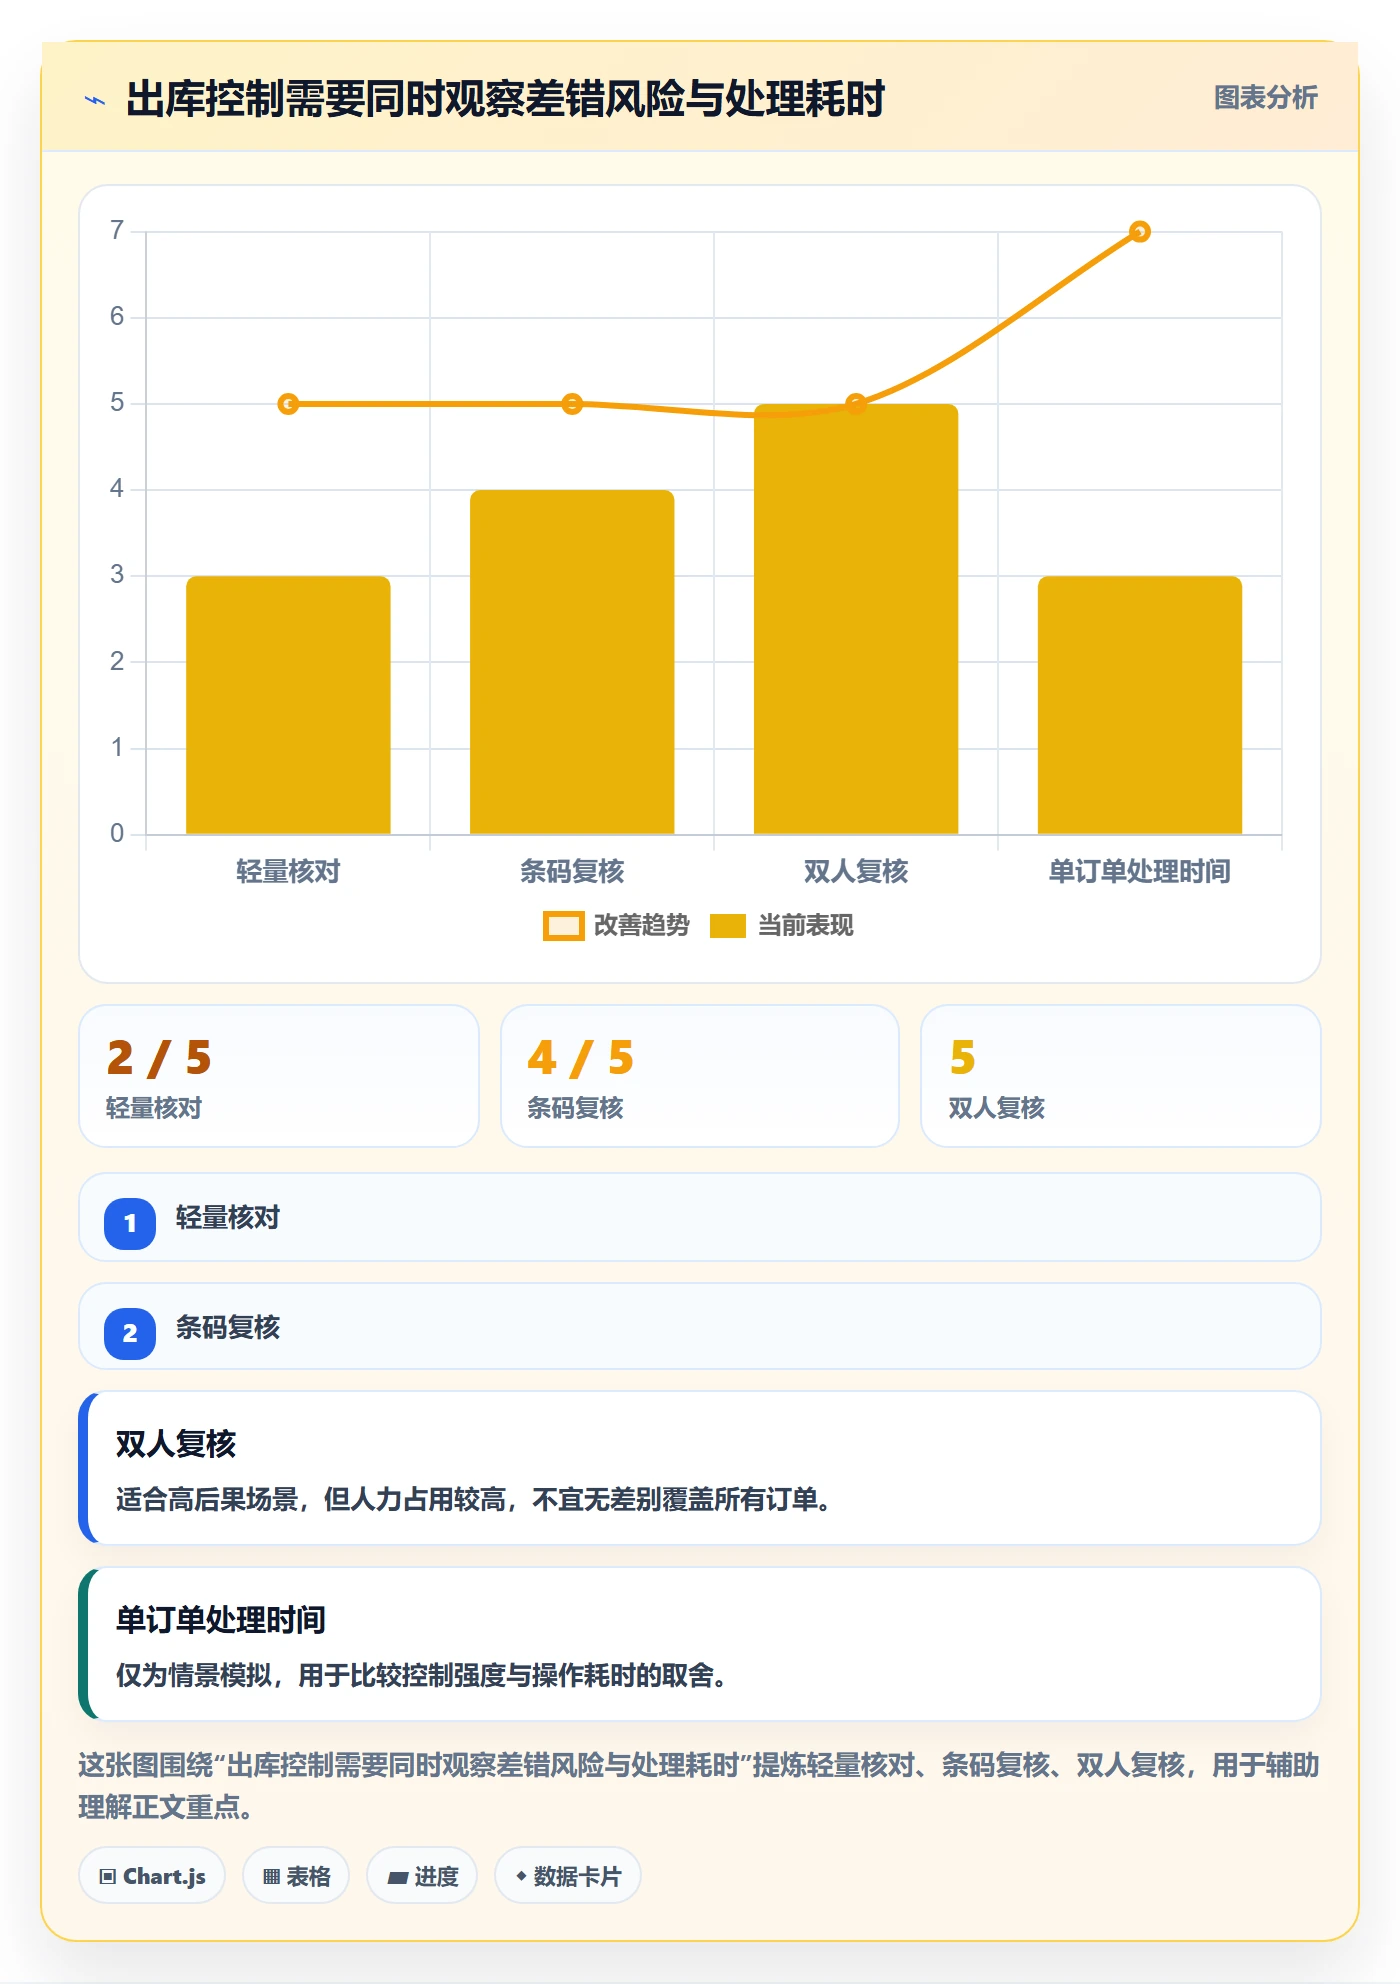Open the 4 / 5 条码复核 data card
This screenshot has width=1400, height=1984.
click(700, 1076)
